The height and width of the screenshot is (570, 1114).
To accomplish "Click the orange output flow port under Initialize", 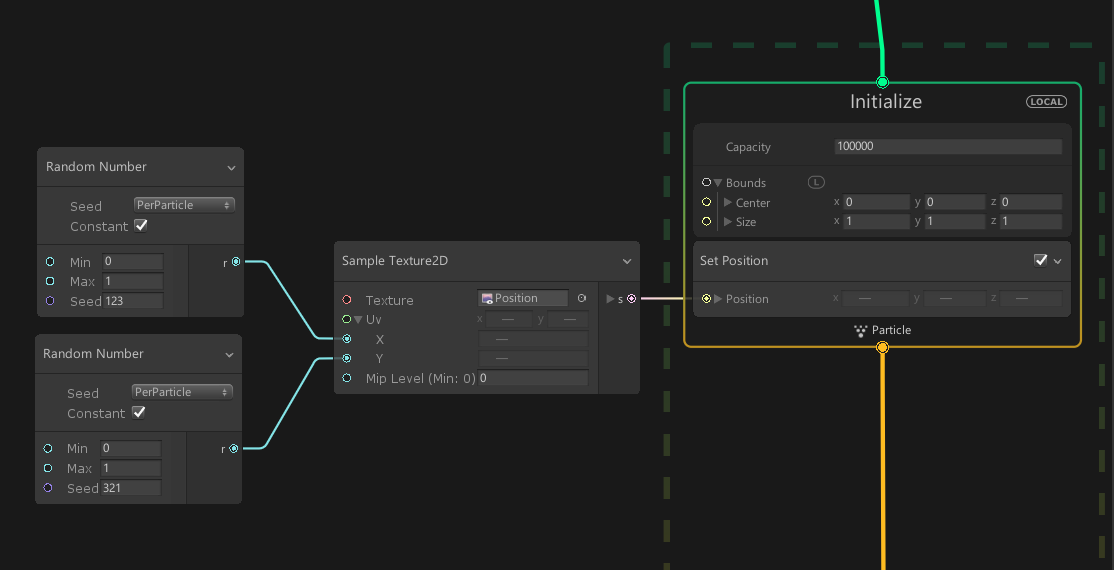I will click(882, 348).
